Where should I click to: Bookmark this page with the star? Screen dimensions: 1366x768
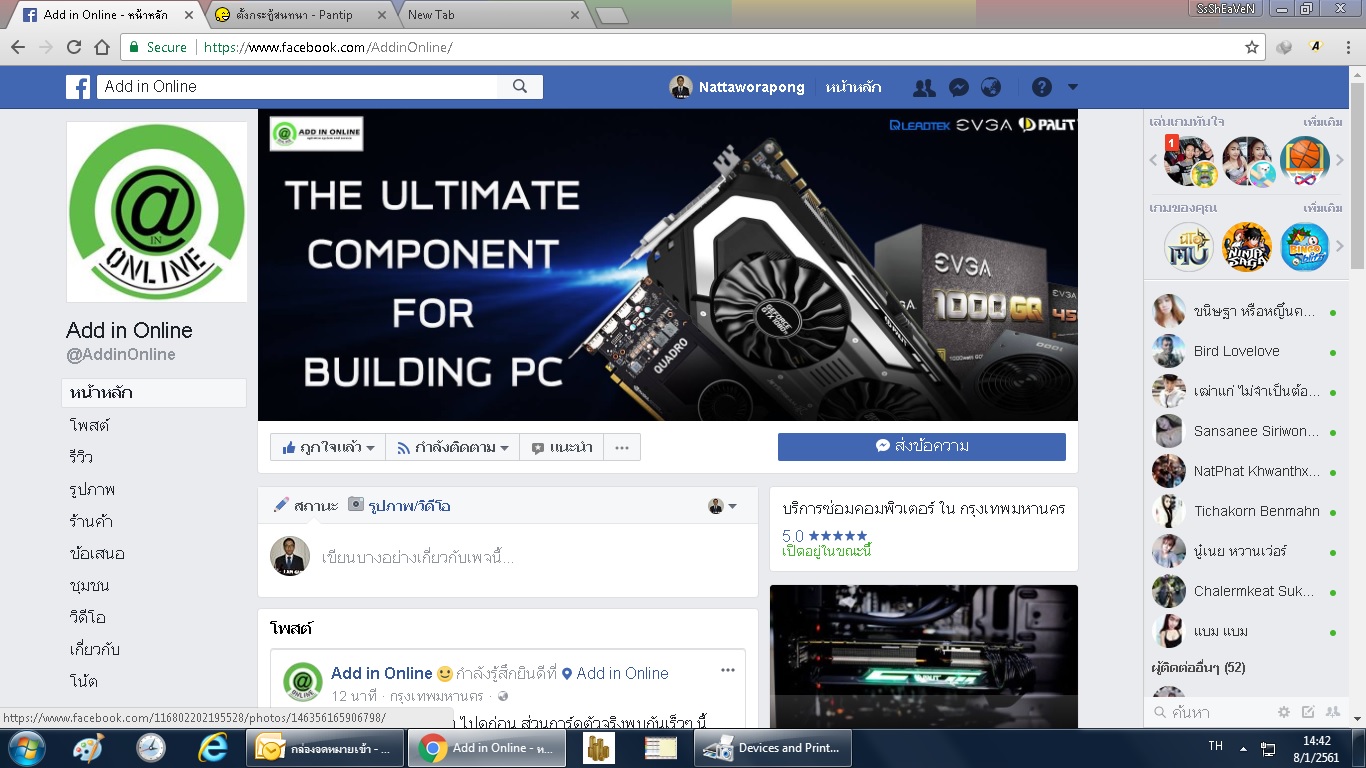pyautogui.click(x=1251, y=47)
